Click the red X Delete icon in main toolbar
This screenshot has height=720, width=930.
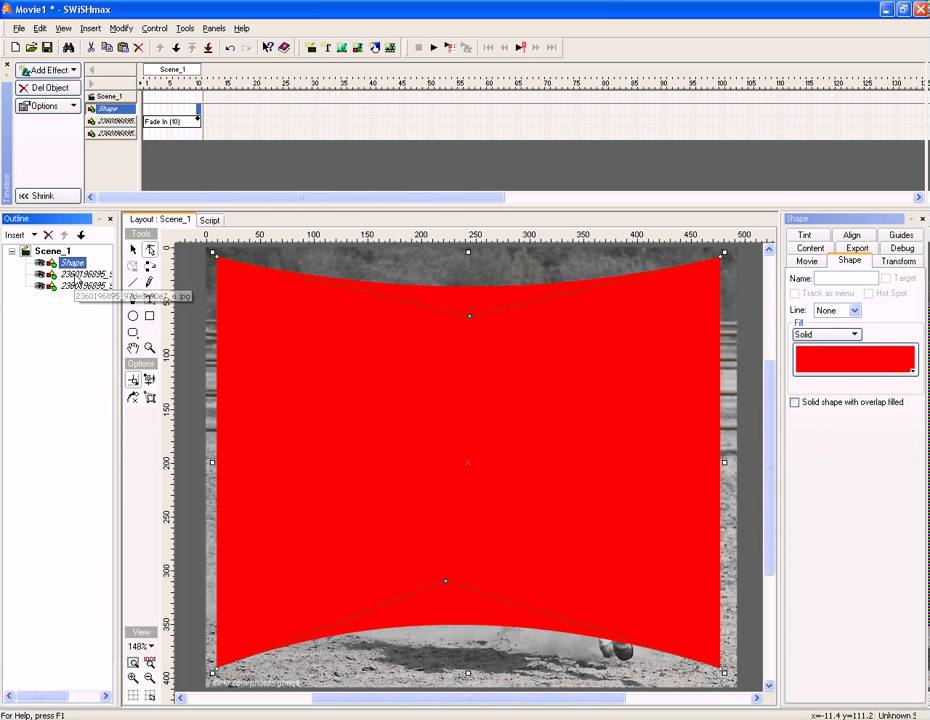click(x=138, y=47)
